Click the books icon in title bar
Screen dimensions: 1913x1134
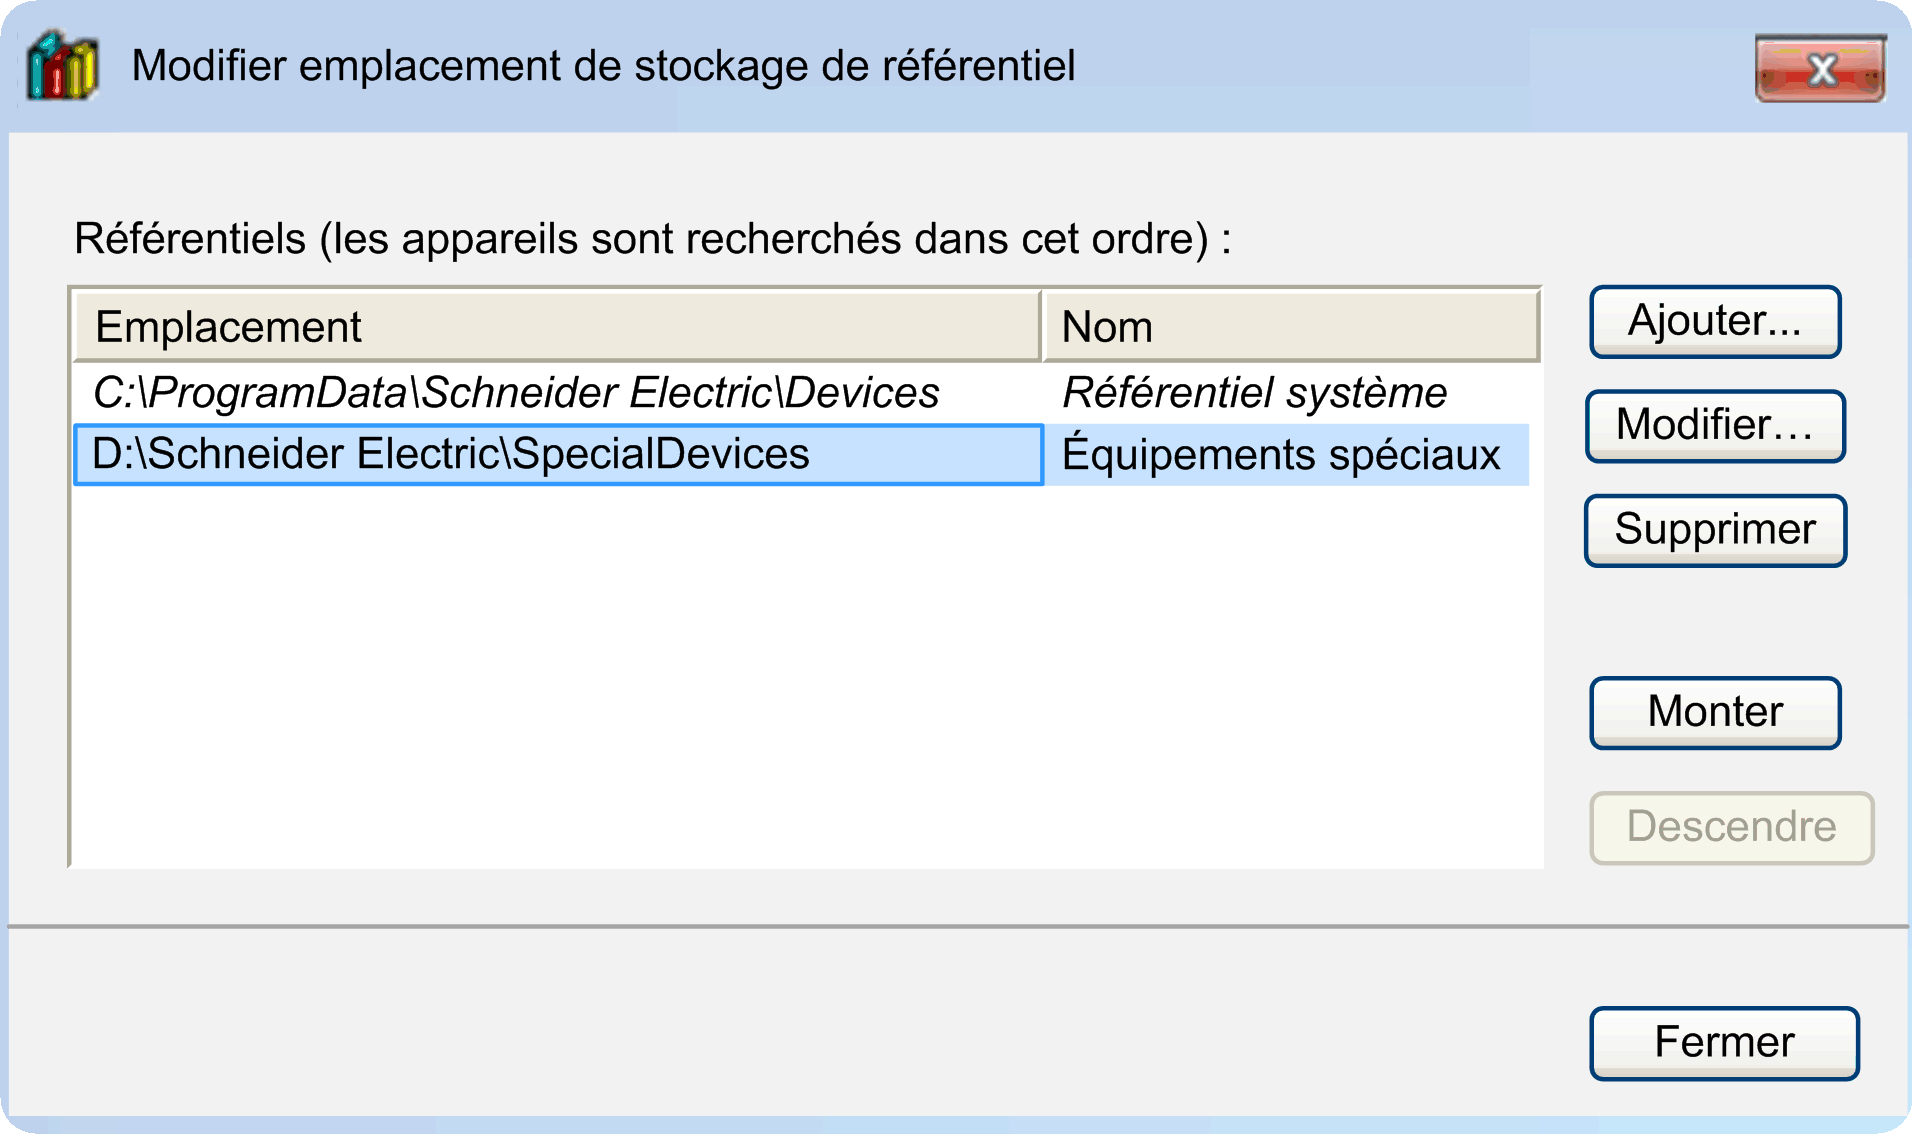(62, 67)
